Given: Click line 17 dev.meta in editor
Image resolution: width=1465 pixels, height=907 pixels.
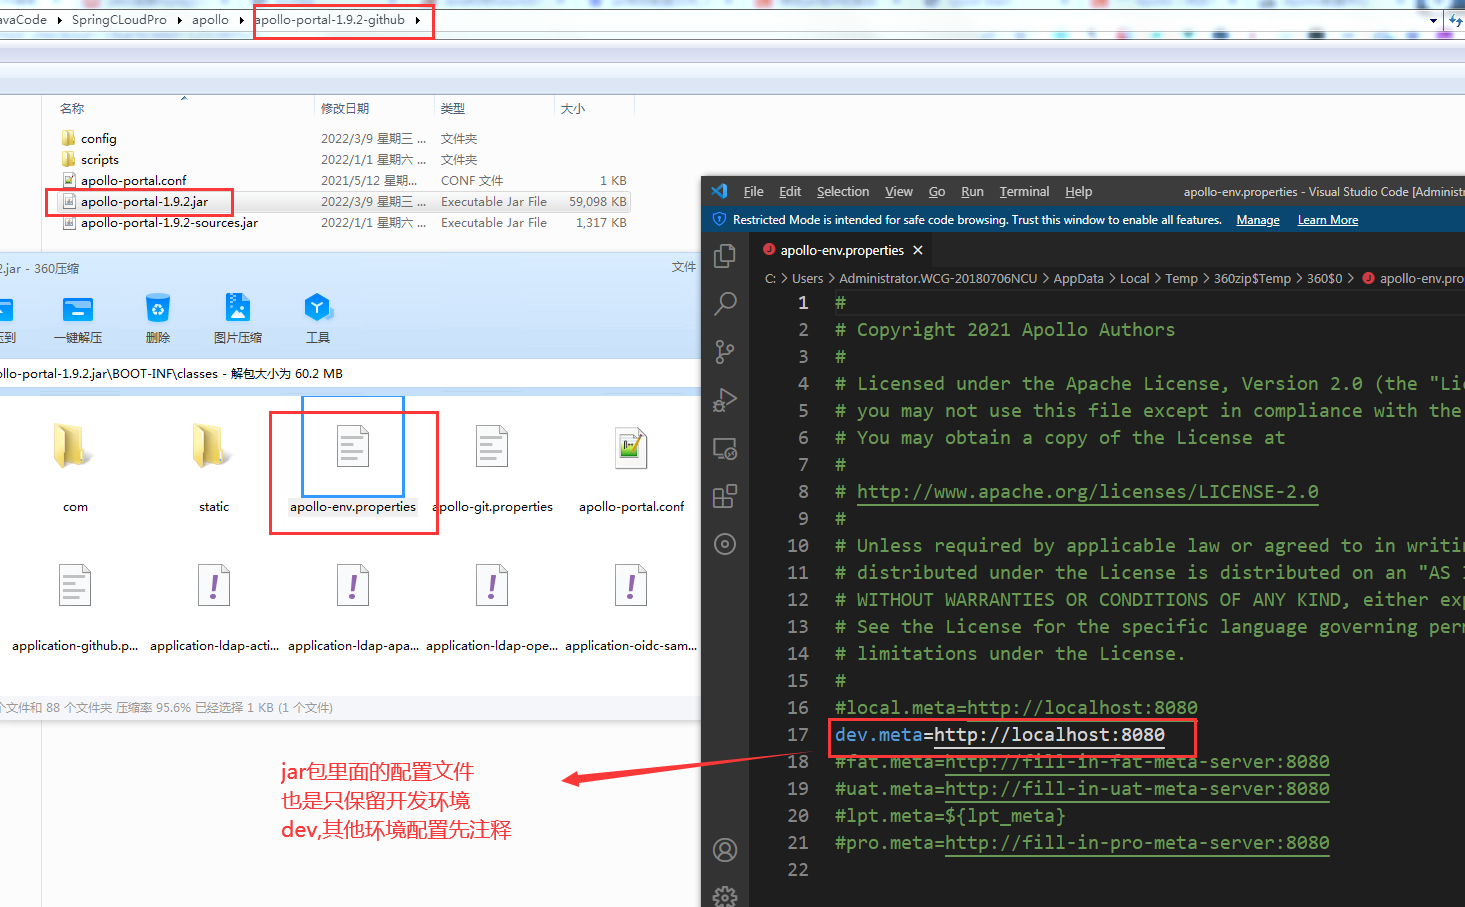Looking at the screenshot, I should point(1000,735).
